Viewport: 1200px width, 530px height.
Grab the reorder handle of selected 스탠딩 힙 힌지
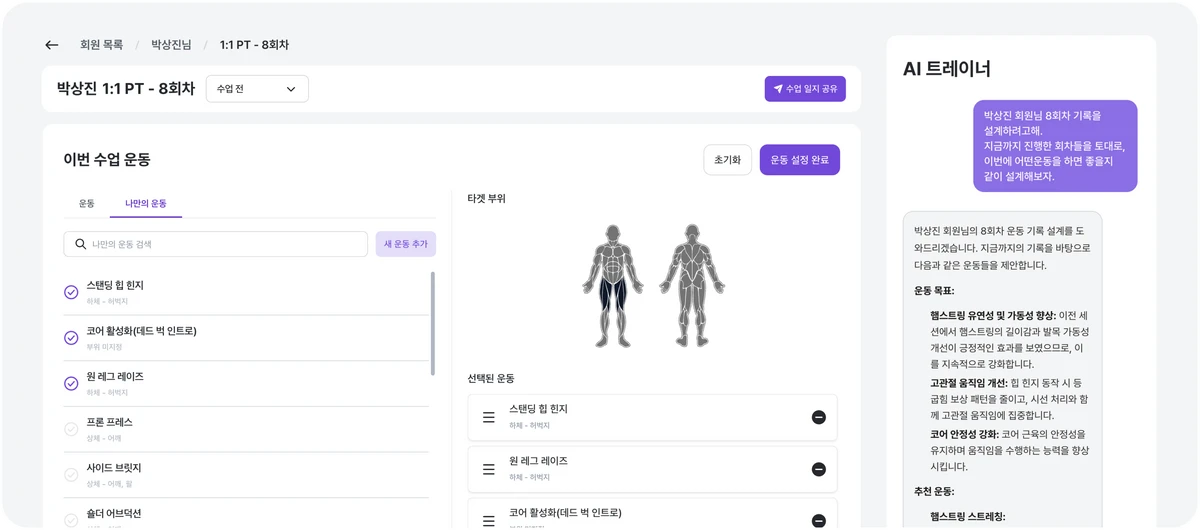[x=489, y=417]
